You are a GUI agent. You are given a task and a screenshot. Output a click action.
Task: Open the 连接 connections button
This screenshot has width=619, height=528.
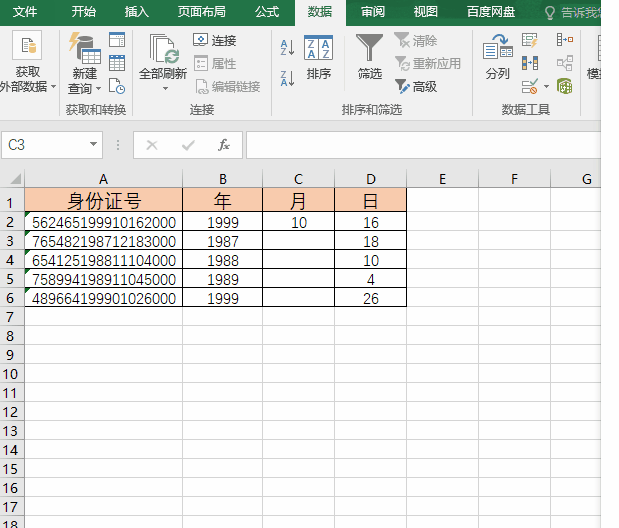coord(215,40)
